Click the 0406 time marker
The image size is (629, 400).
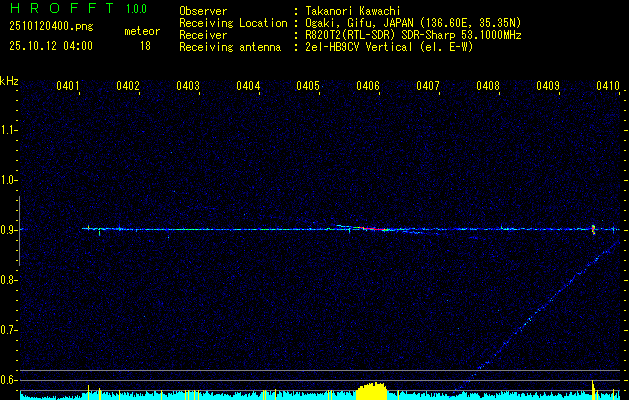point(367,87)
